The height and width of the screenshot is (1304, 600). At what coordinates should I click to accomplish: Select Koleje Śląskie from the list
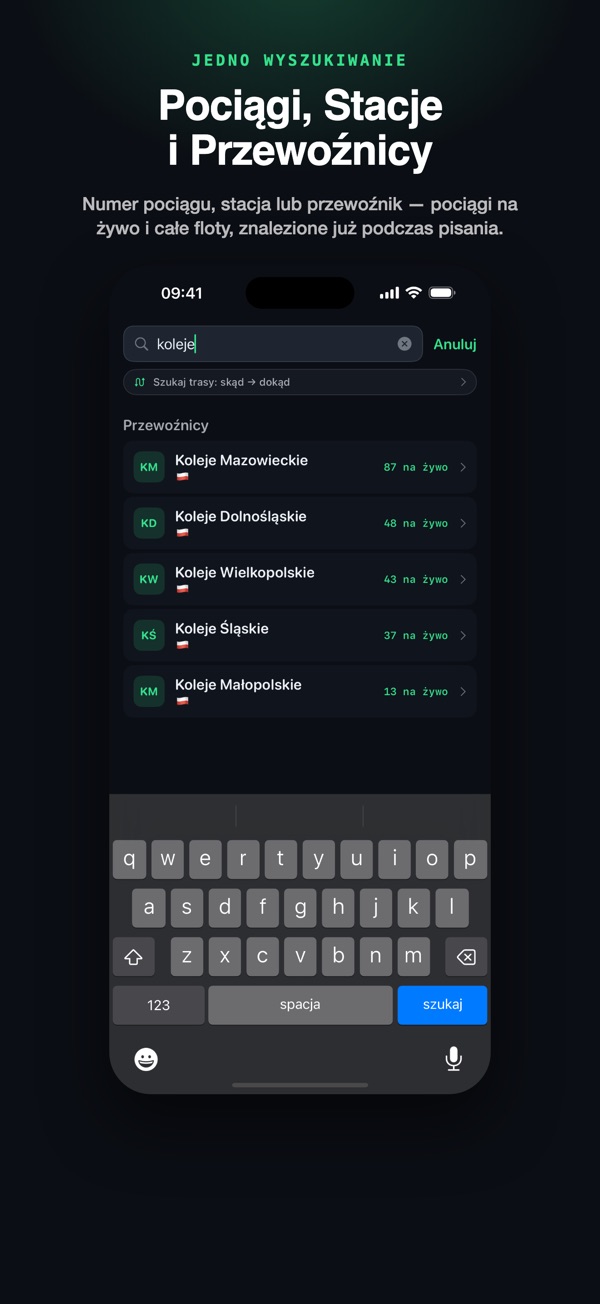(300, 635)
